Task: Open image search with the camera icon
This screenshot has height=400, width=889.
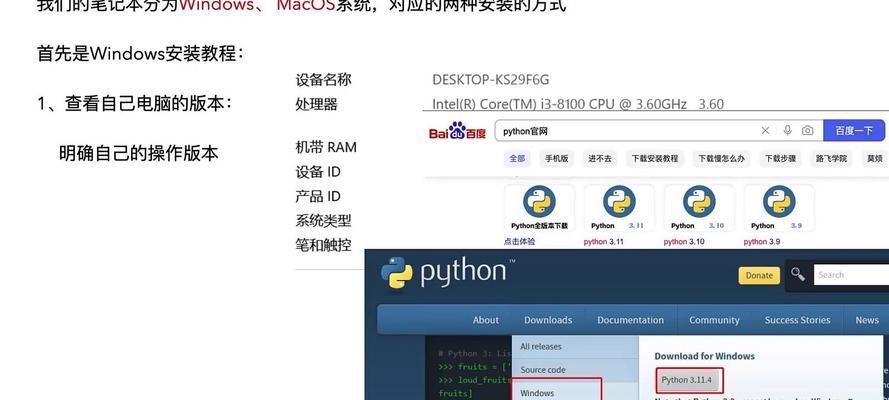Action: click(807, 131)
